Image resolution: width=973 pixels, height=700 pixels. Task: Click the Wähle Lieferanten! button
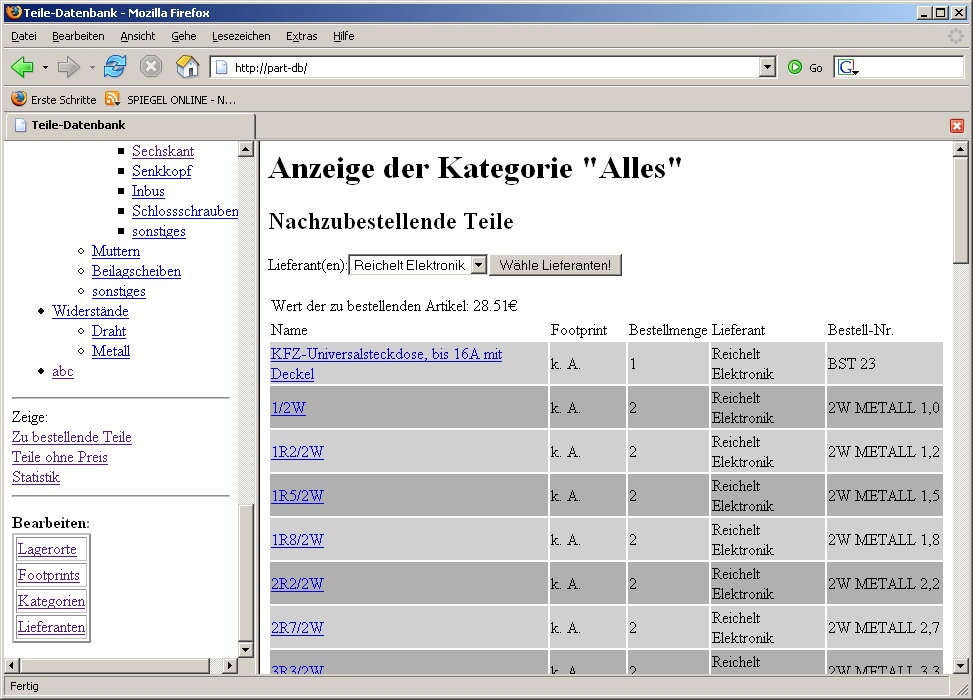(555, 265)
